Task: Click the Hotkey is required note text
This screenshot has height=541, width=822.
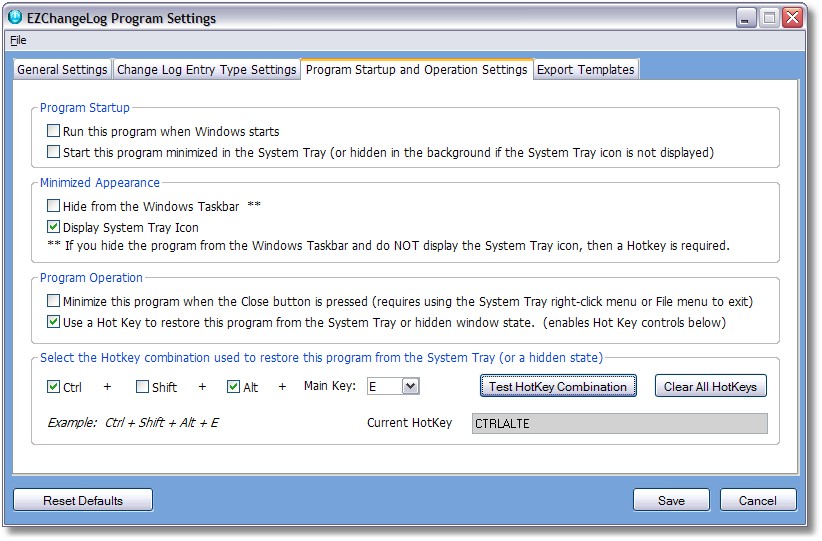Action: coord(388,245)
